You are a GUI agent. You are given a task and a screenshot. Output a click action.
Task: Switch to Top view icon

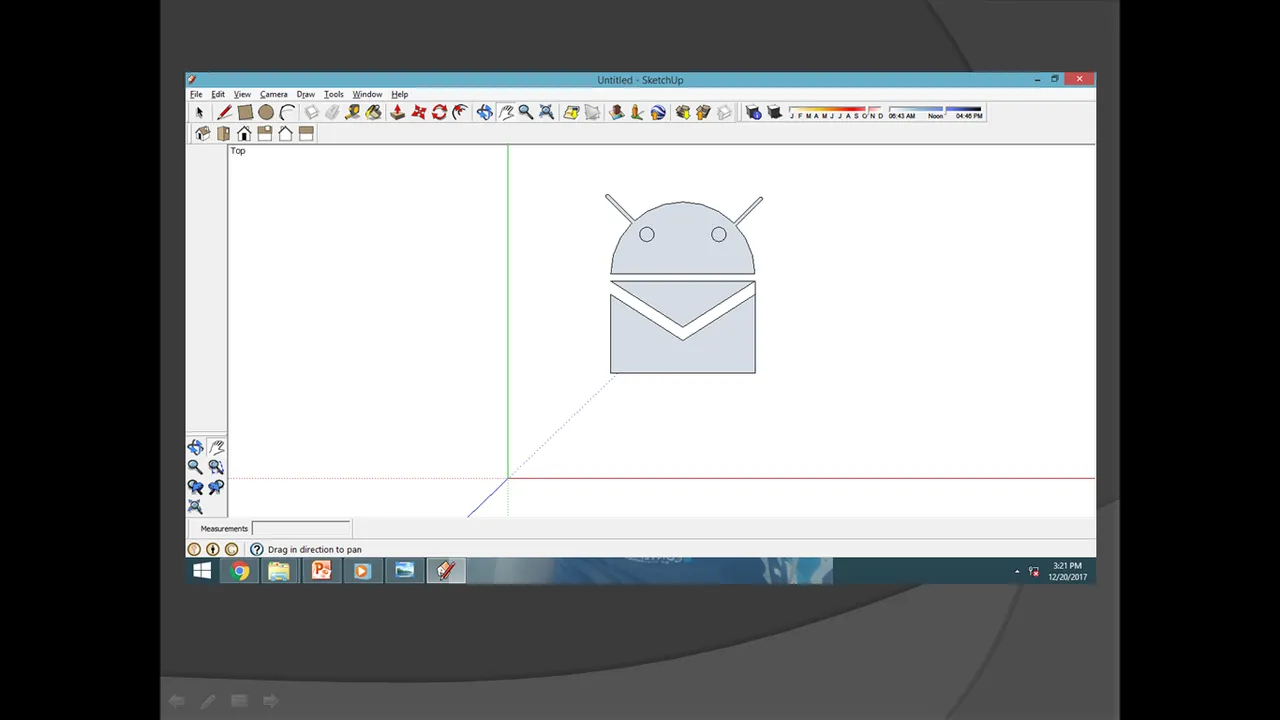(223, 133)
